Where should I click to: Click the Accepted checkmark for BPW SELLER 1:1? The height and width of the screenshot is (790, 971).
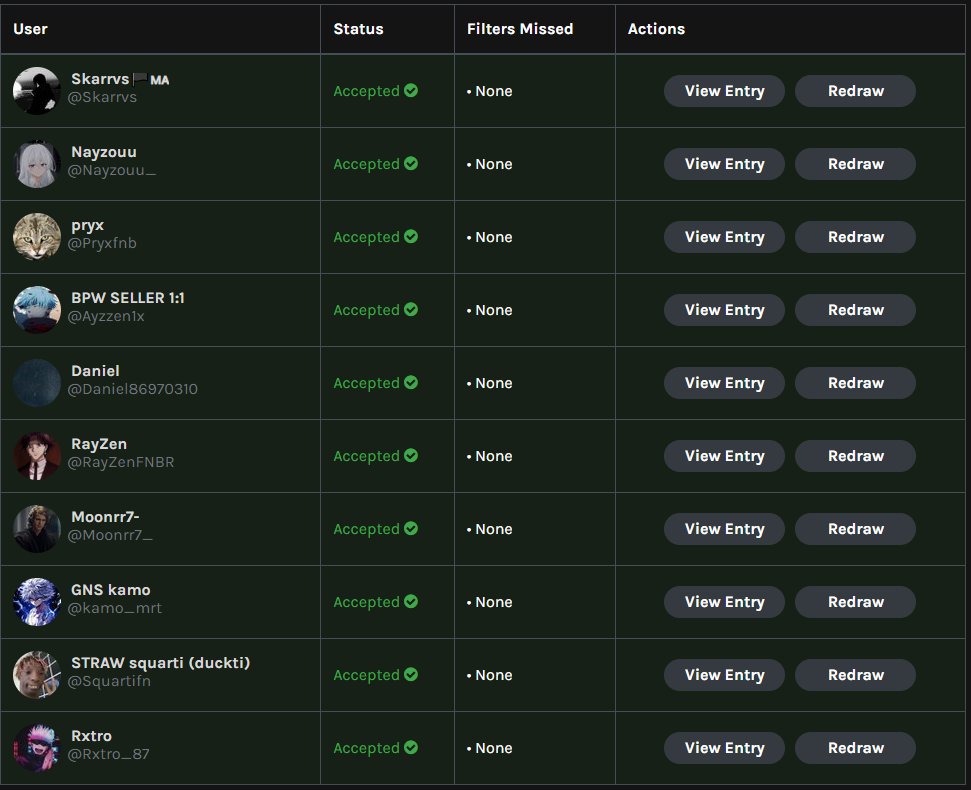(411, 310)
